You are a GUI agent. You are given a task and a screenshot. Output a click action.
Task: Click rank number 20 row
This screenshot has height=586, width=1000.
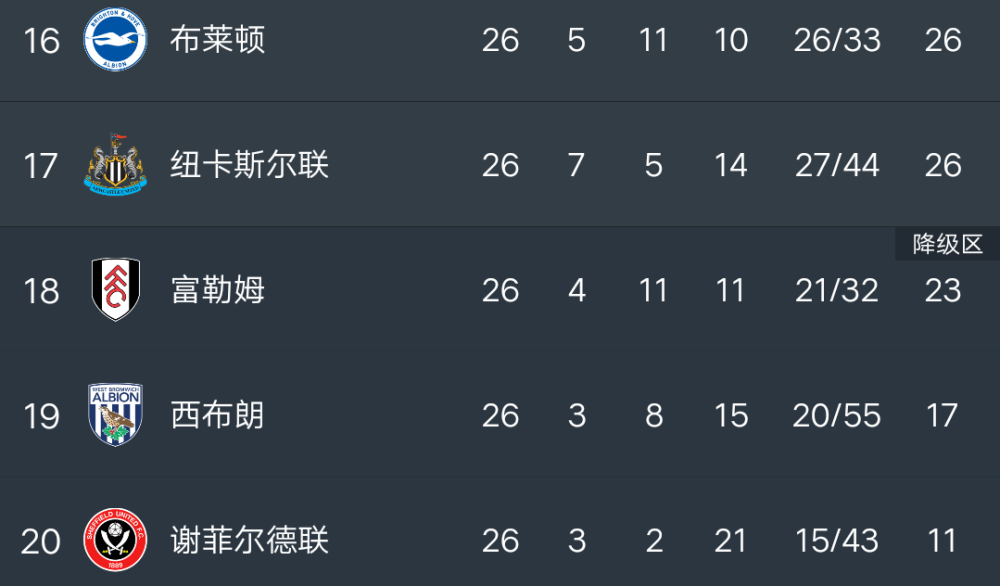[x=41, y=541]
